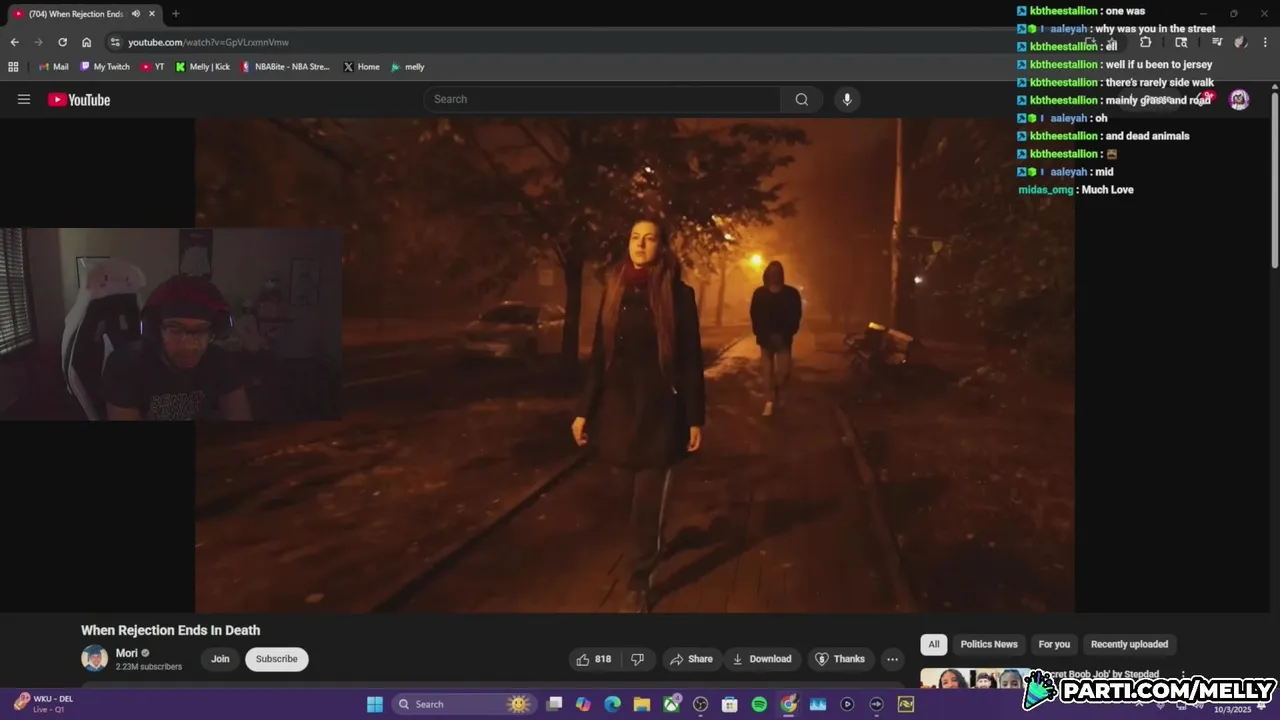Image resolution: width=1280 pixels, height=720 pixels.
Task: Open the Melly | Kick bookmark
Action: pos(203,67)
